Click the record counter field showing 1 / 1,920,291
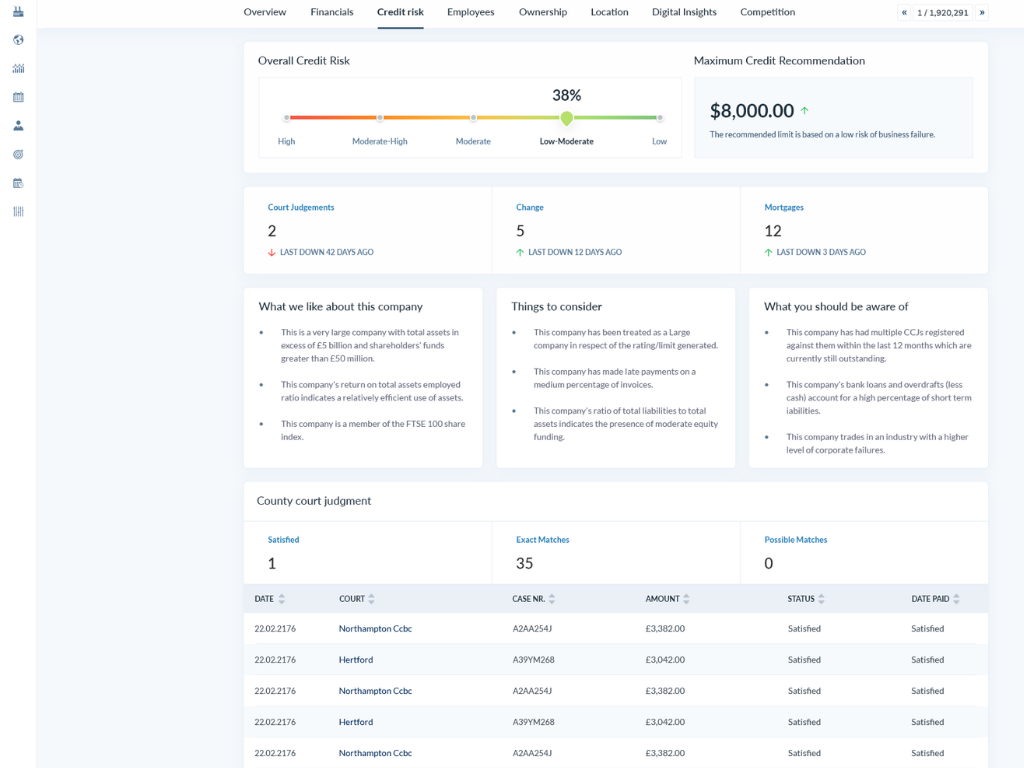This screenshot has width=1024, height=768. pyautogui.click(x=943, y=13)
